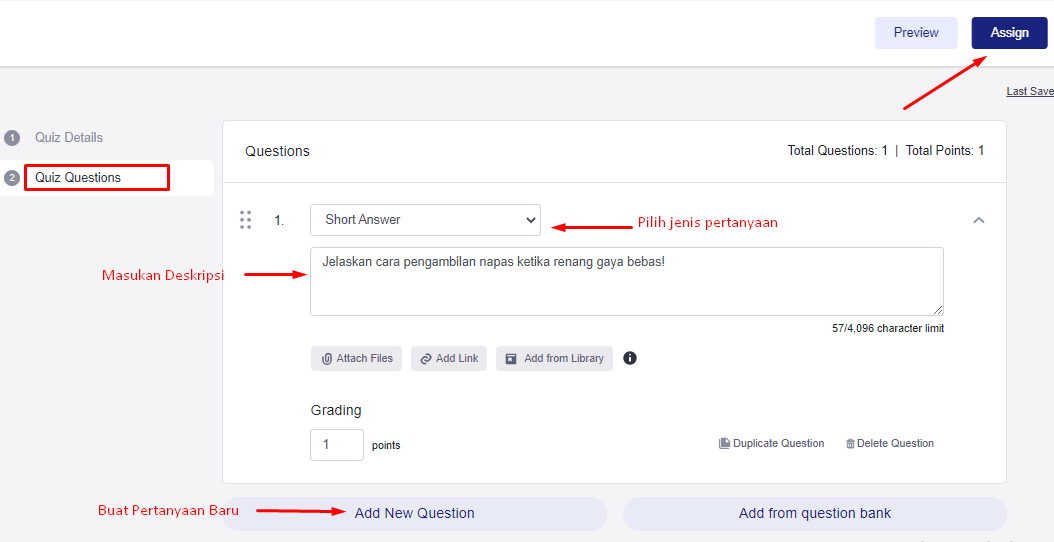Go to the Quiz Details step
This screenshot has height=542, width=1054.
click(69, 138)
